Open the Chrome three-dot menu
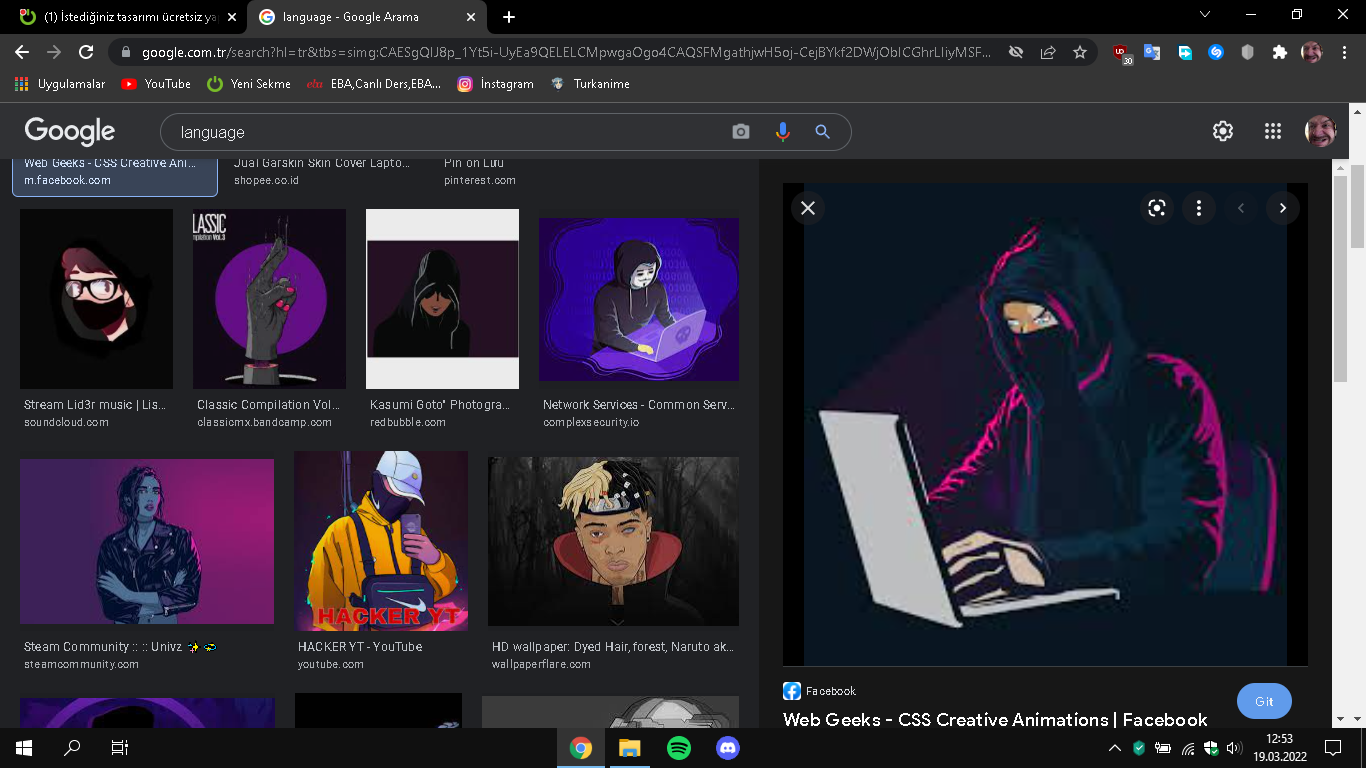The width and height of the screenshot is (1366, 768). tap(1344, 52)
